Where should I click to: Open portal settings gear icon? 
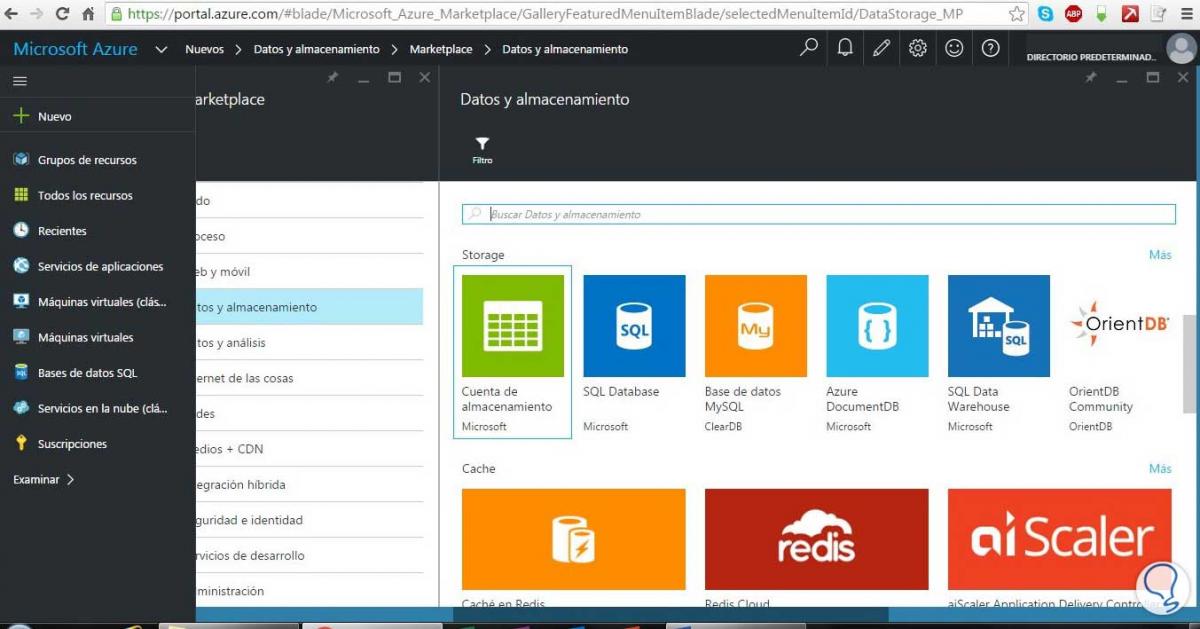coord(918,48)
